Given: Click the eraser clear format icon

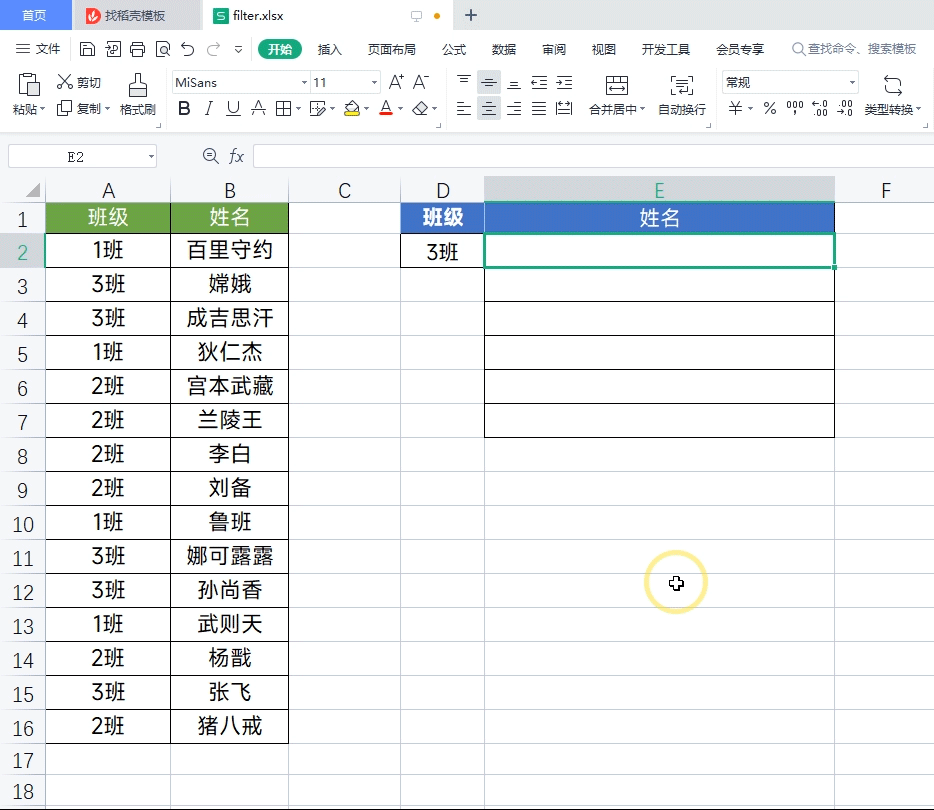Looking at the screenshot, I should (421, 108).
